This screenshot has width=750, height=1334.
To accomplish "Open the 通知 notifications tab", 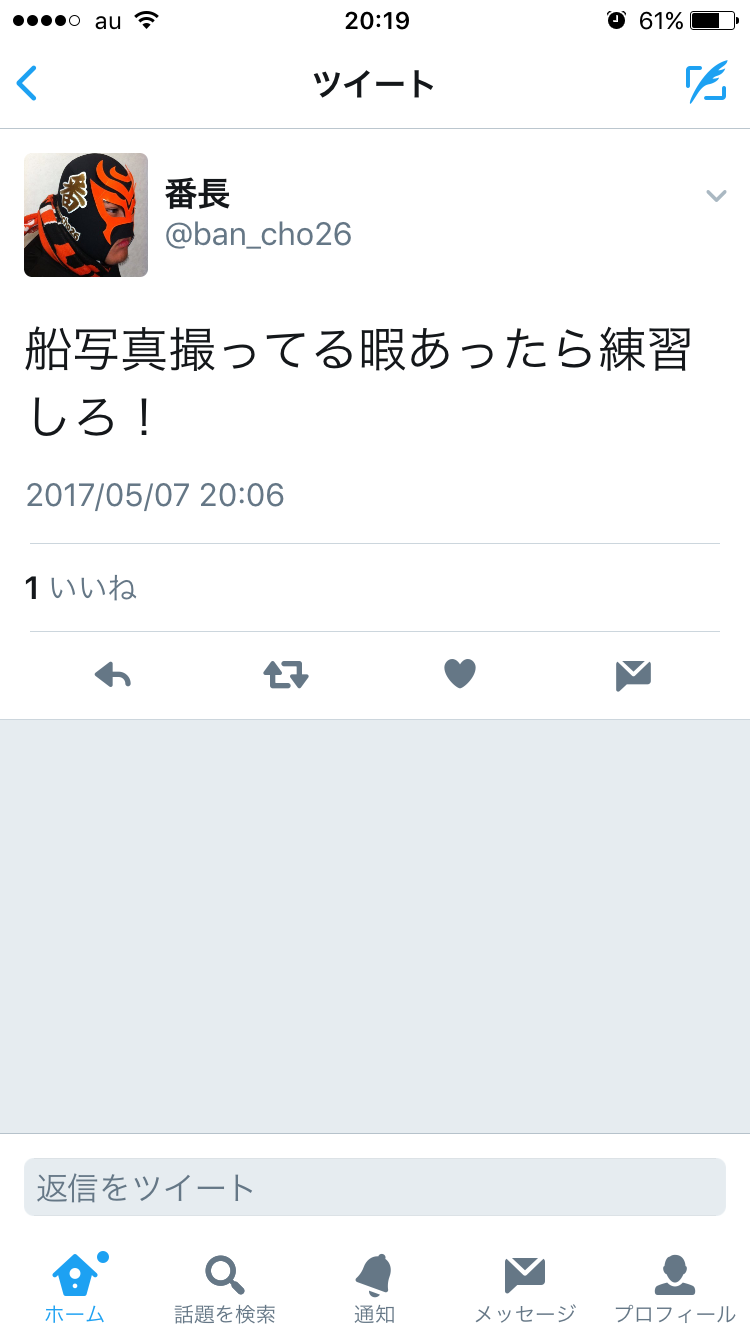I will (x=375, y=1288).
